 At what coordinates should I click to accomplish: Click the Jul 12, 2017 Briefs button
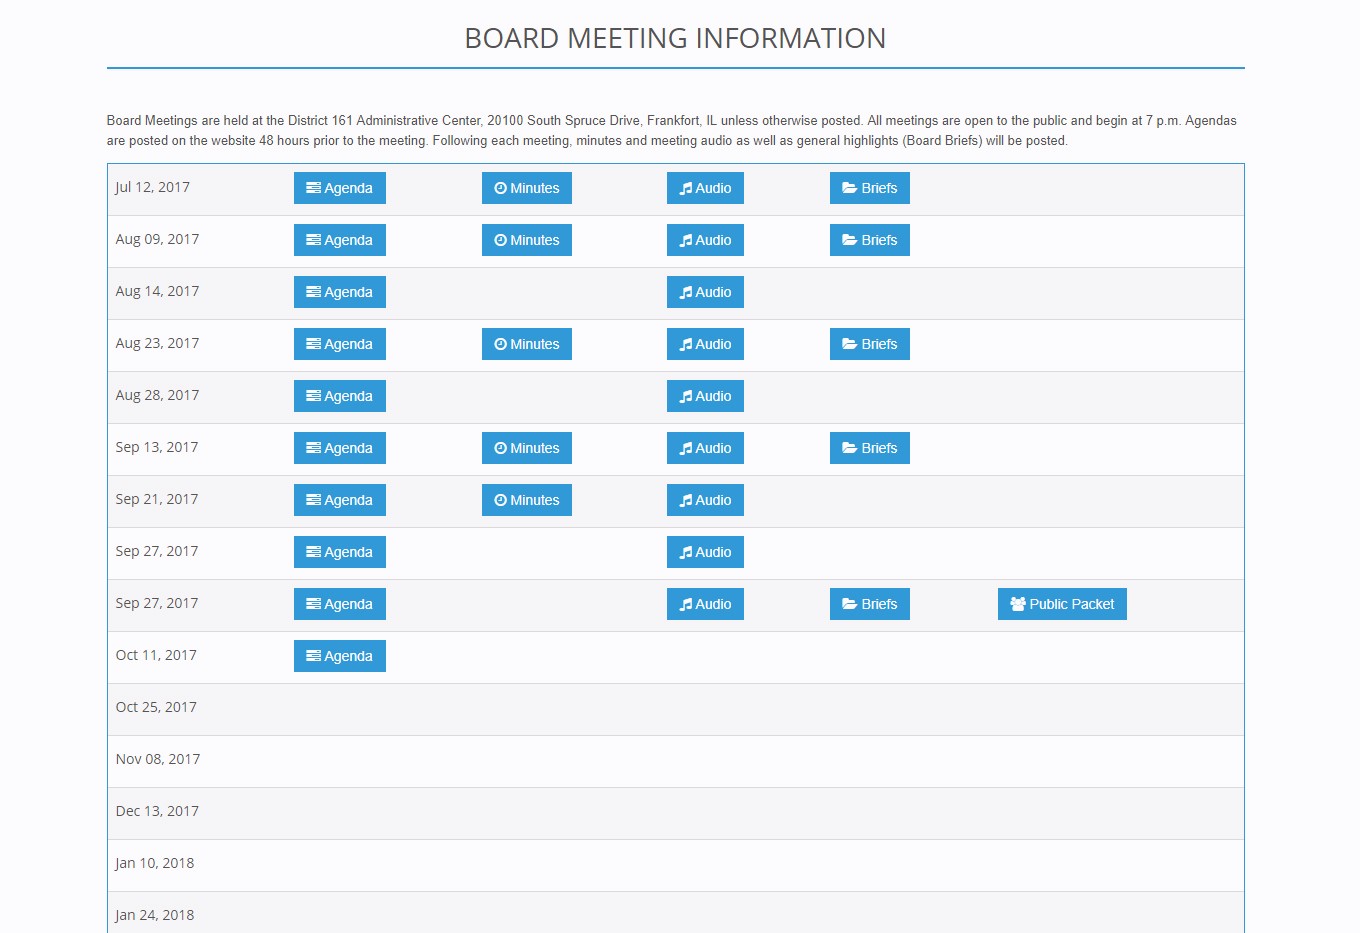pos(869,188)
